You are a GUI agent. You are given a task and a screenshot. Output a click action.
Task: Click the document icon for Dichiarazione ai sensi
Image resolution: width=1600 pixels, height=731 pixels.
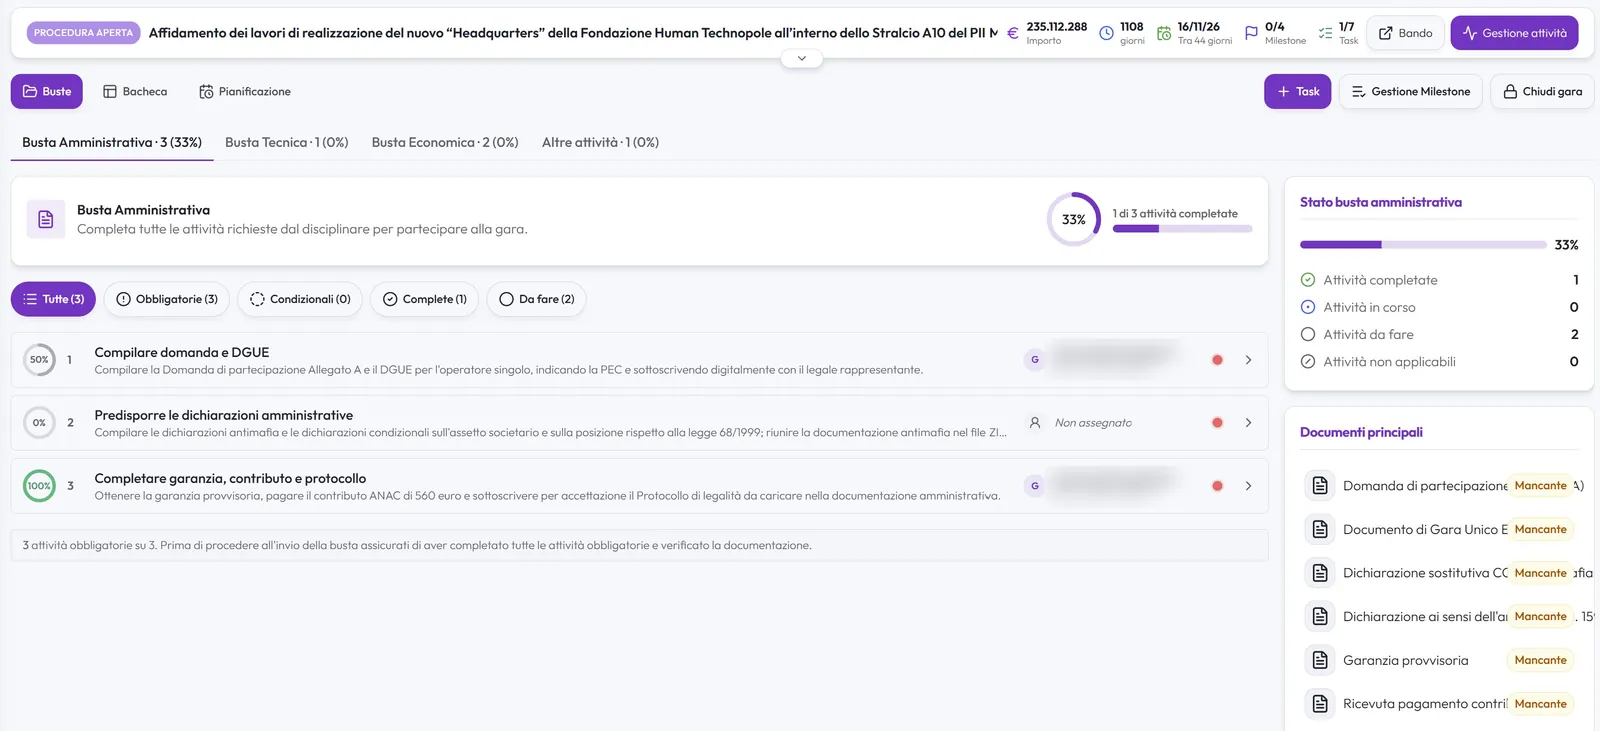click(x=1320, y=616)
